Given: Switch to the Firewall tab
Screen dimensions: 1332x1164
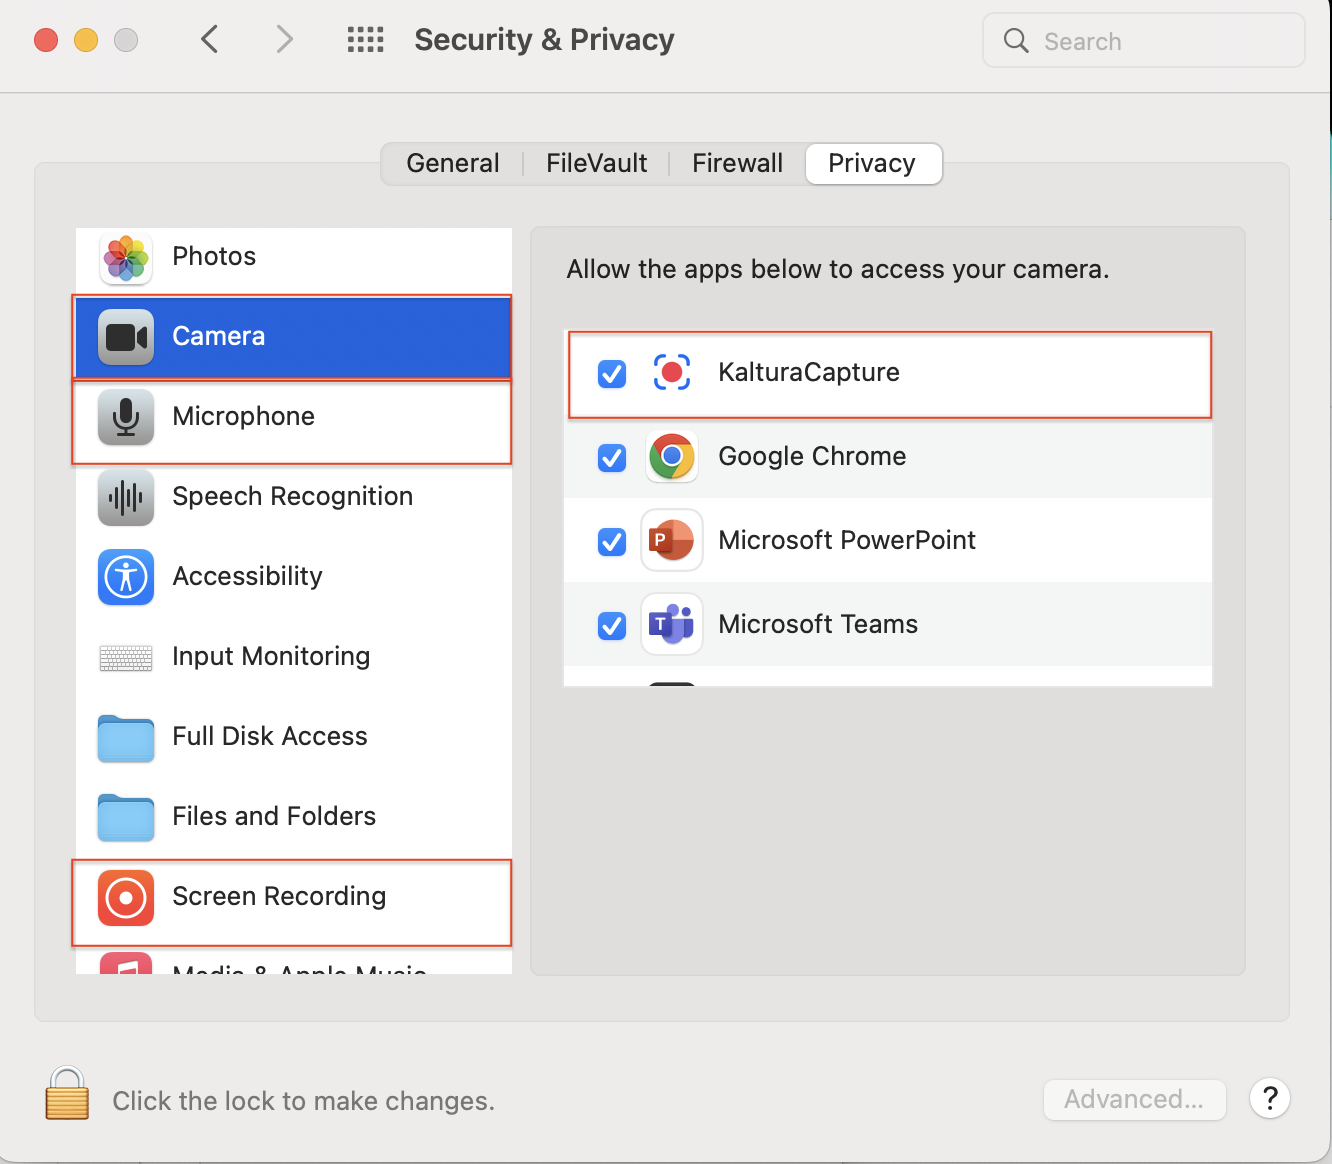Looking at the screenshot, I should pos(737,164).
